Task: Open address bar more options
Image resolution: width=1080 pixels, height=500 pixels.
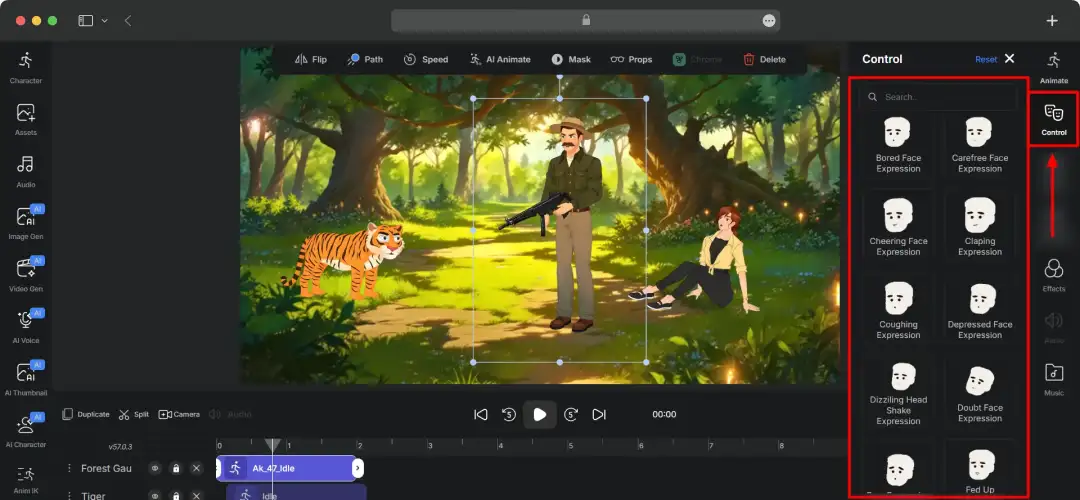Action: (x=769, y=21)
